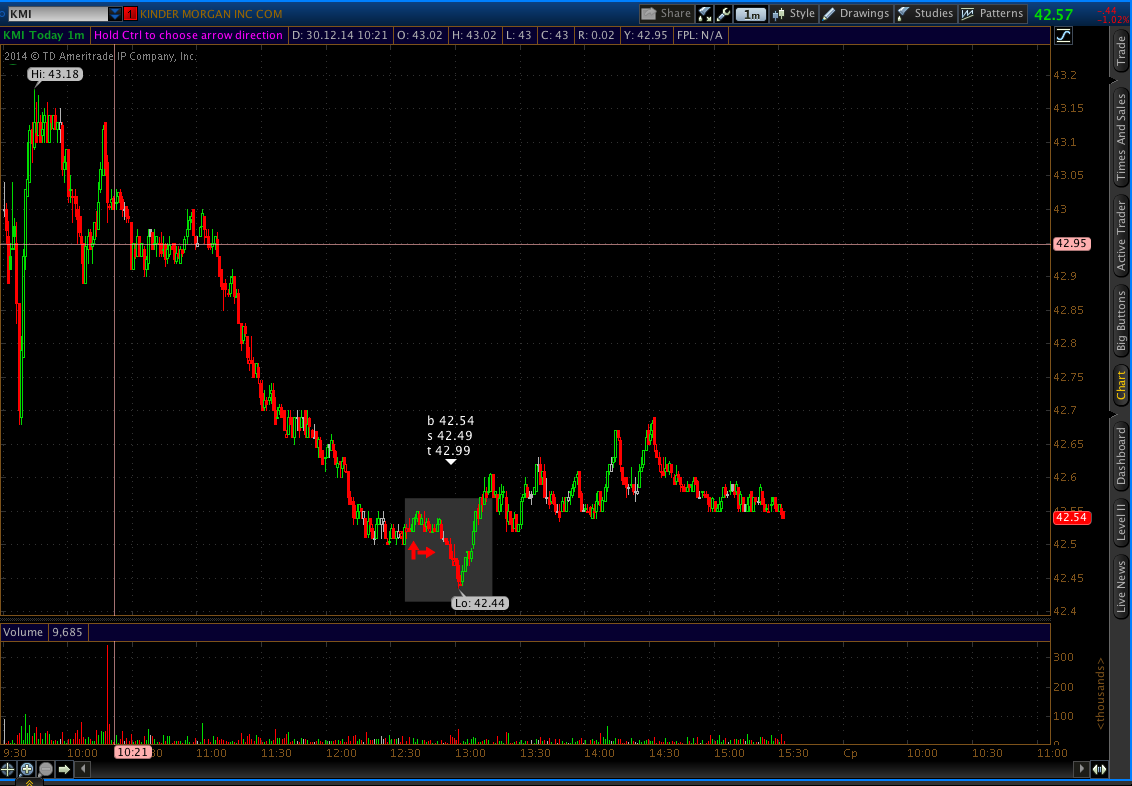Open the Active Trader tab

pyautogui.click(x=1120, y=236)
